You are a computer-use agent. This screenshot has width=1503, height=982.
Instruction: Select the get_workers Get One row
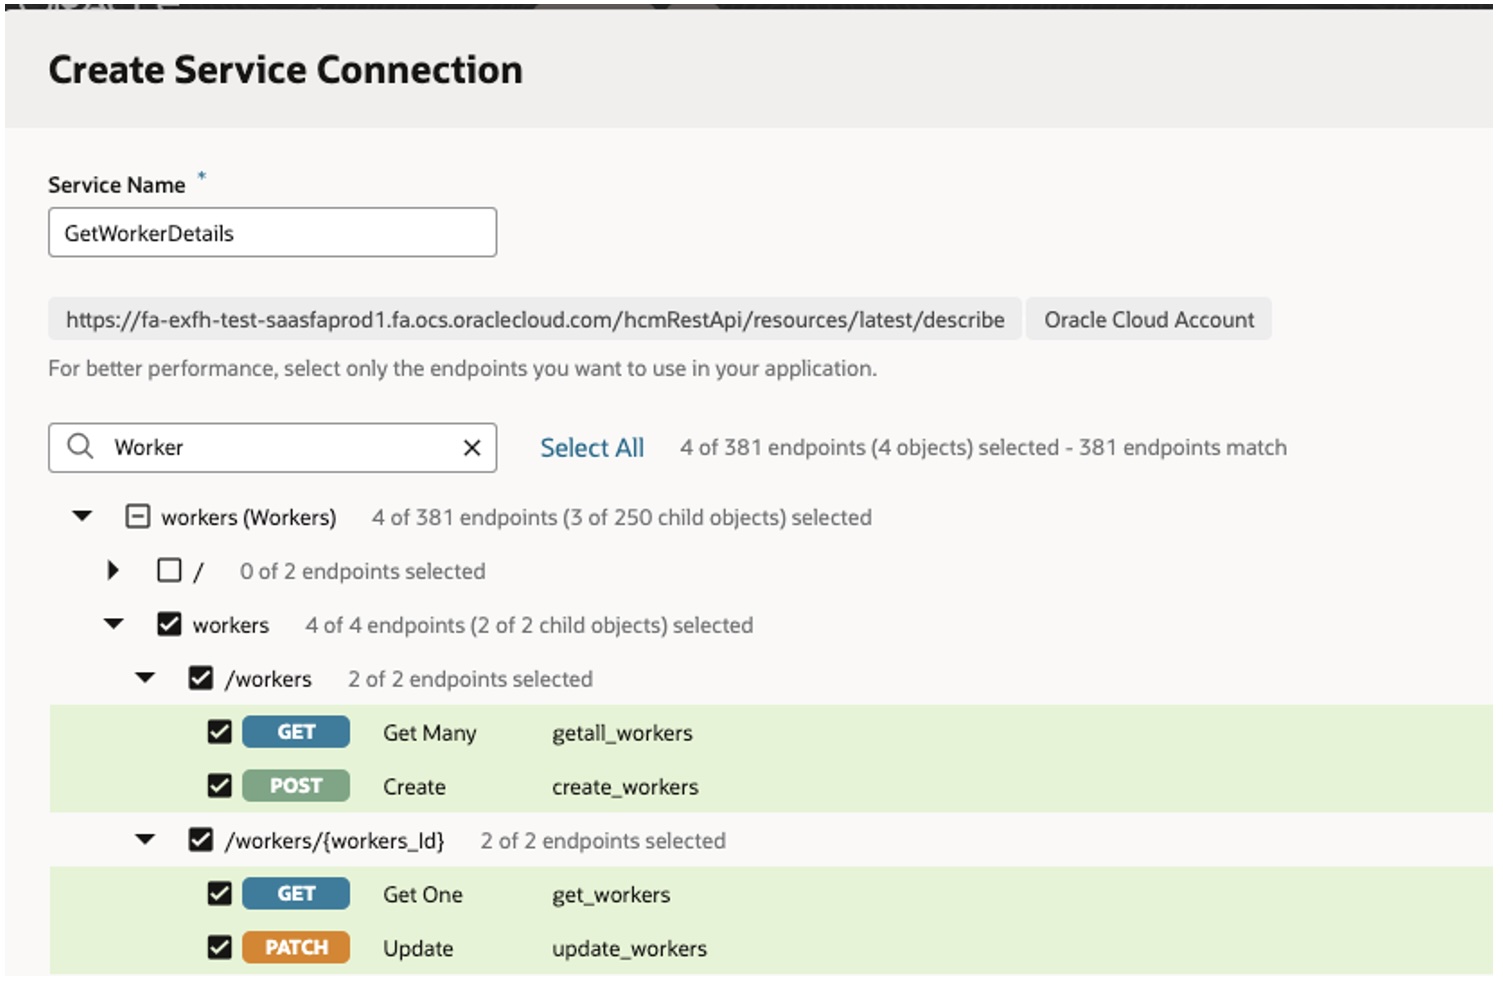click(x=611, y=895)
